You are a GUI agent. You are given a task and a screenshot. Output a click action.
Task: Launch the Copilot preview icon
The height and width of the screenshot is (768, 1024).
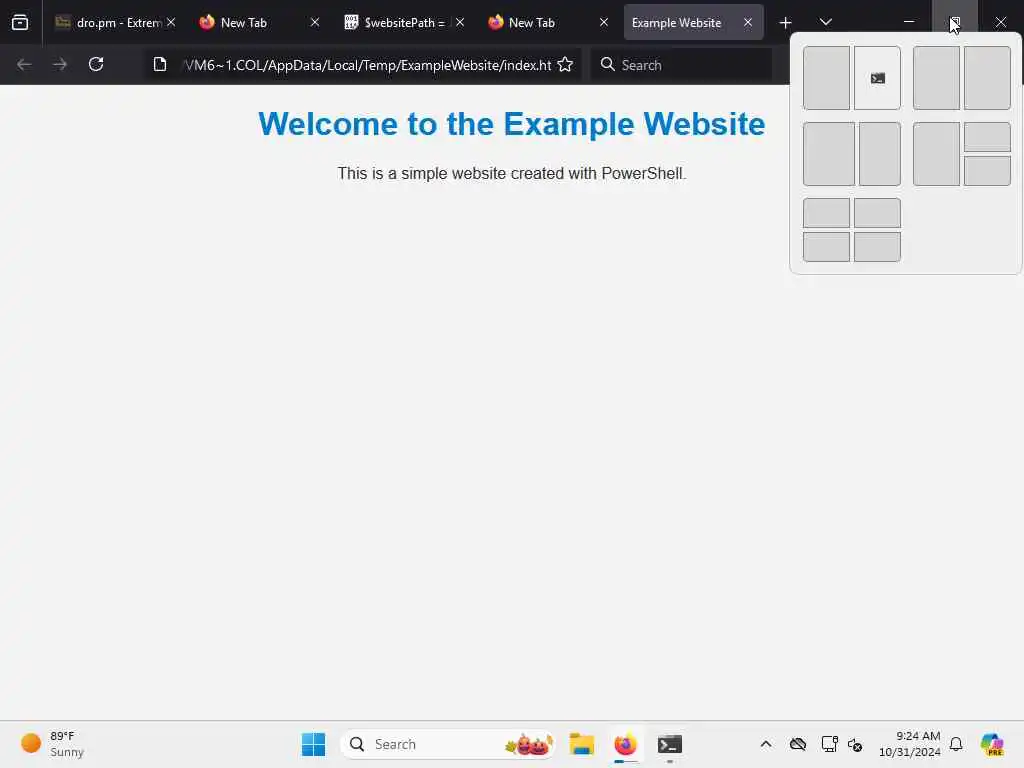coord(992,744)
